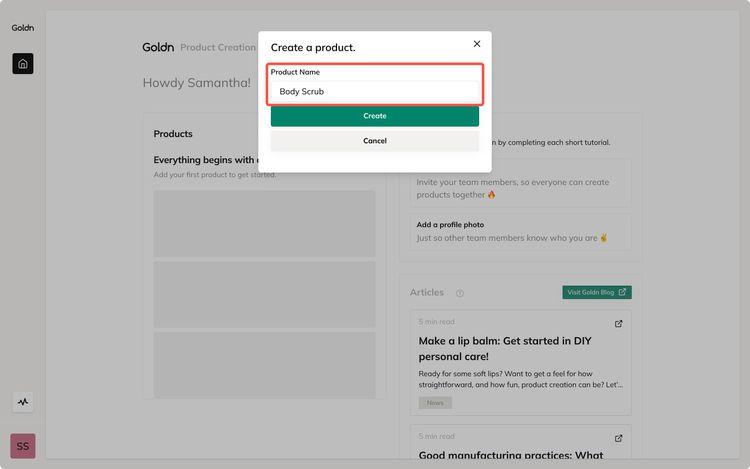Select the News tag on article
750x469 pixels.
pos(435,403)
